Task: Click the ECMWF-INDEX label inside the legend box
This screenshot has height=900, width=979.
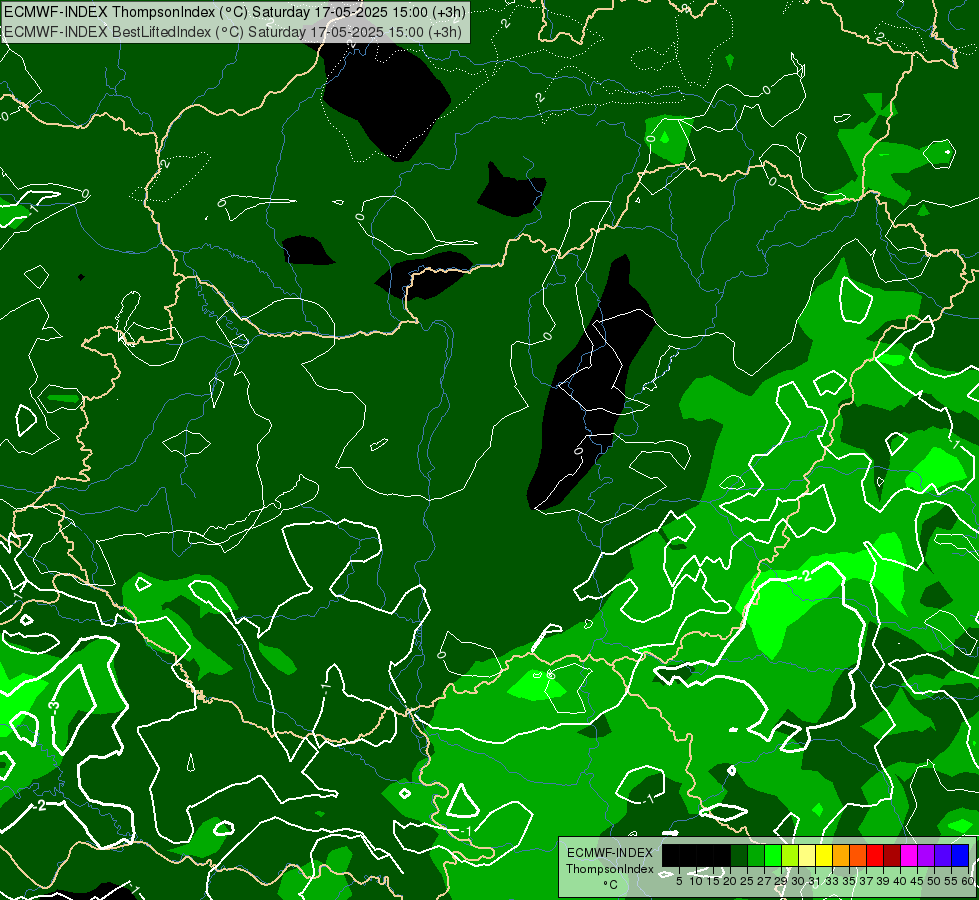Action: click(610, 853)
